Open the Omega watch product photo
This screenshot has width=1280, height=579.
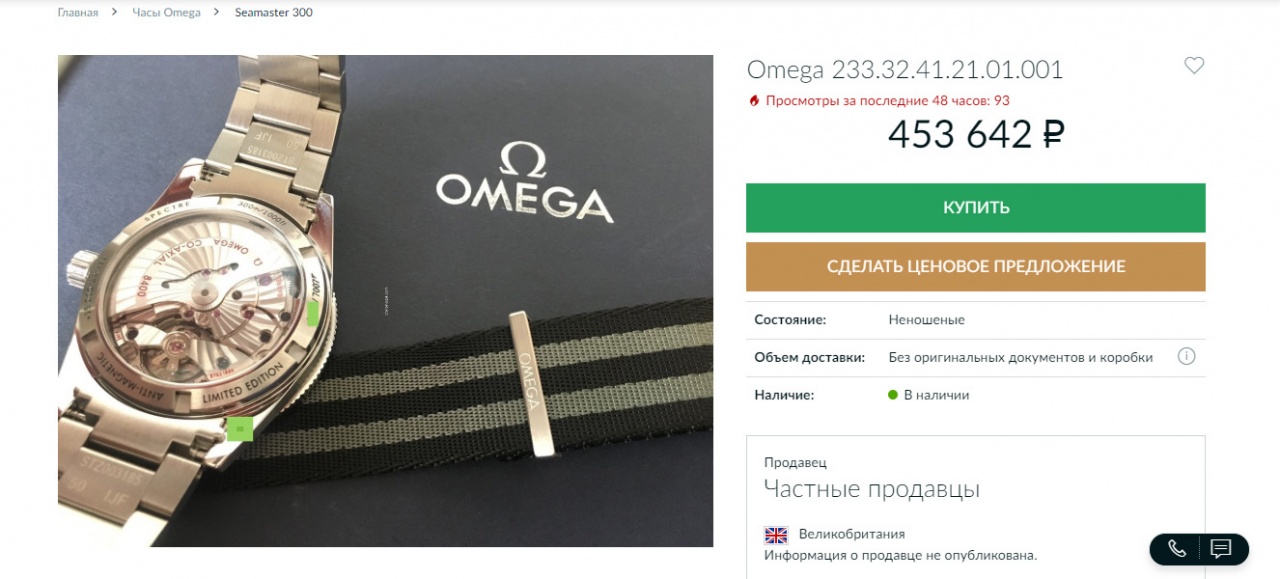385,301
